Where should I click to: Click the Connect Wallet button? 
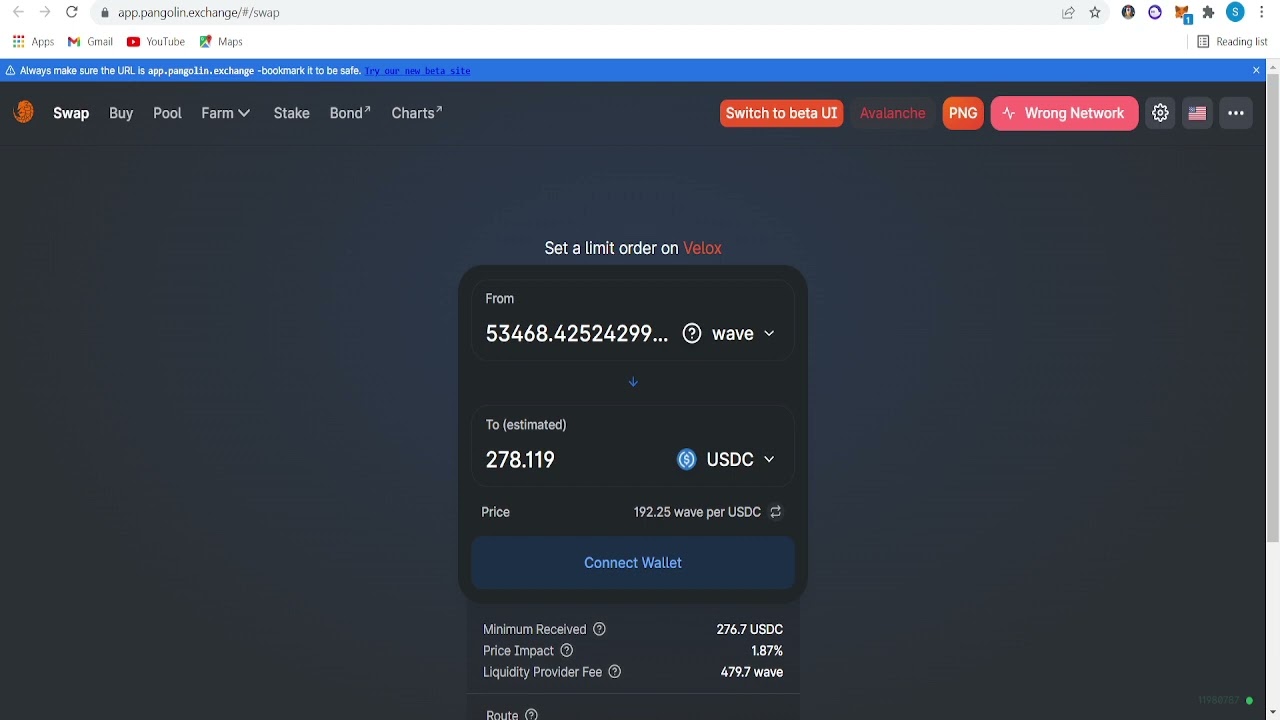click(x=633, y=563)
